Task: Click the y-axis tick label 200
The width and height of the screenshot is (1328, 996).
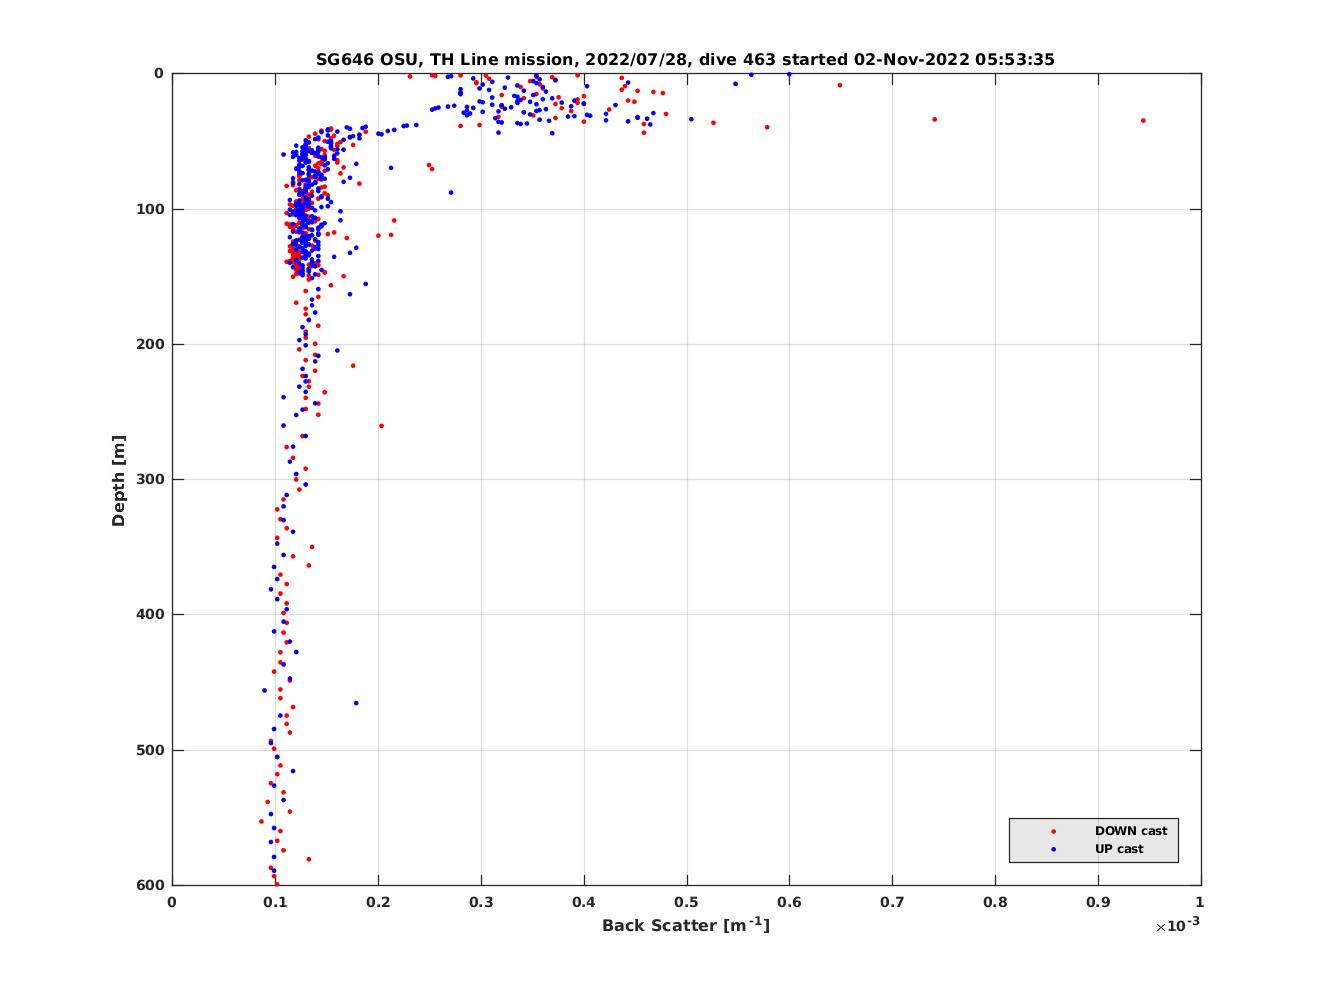Action: click(150, 344)
